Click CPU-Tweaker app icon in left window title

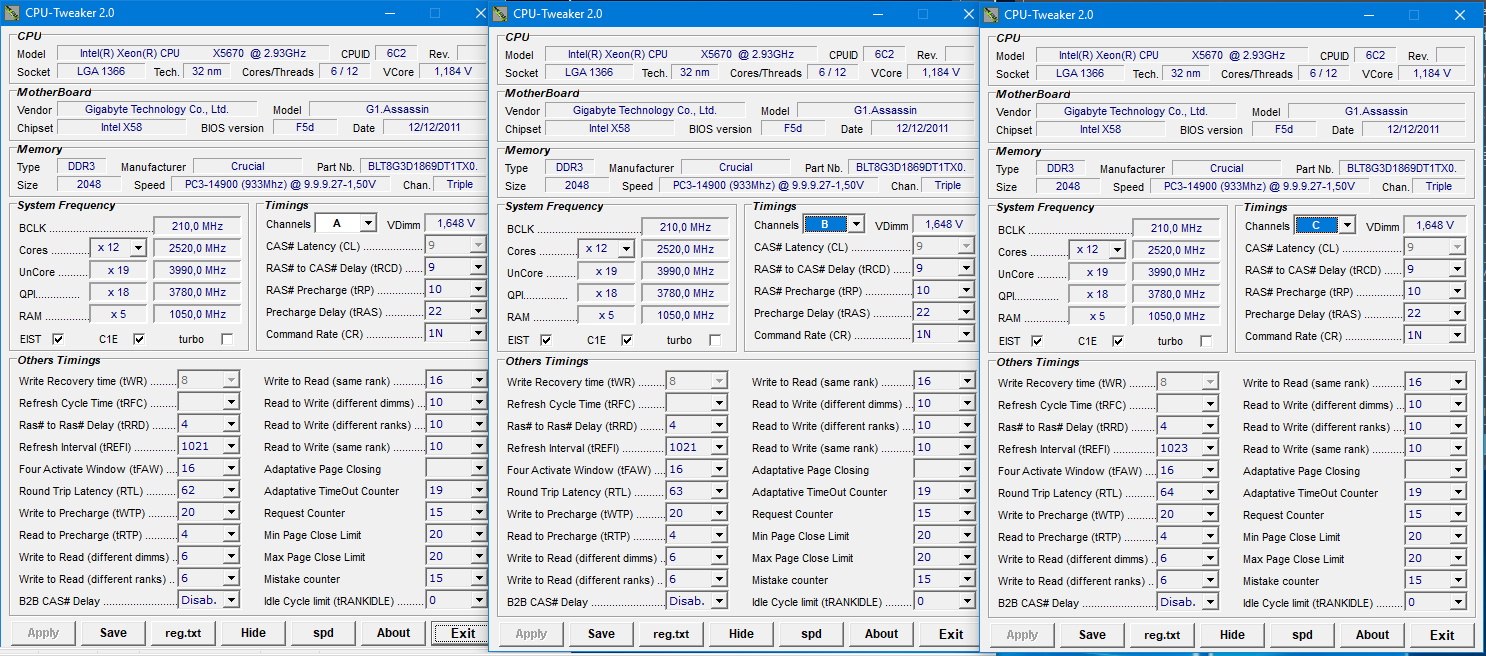[x=12, y=13]
